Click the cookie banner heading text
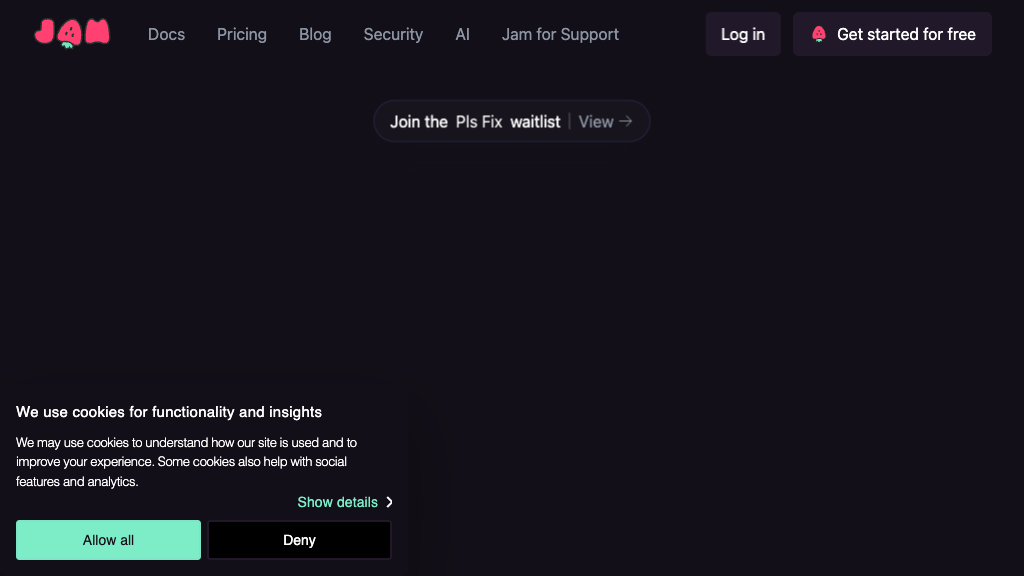Image resolution: width=1024 pixels, height=576 pixels. click(x=169, y=412)
